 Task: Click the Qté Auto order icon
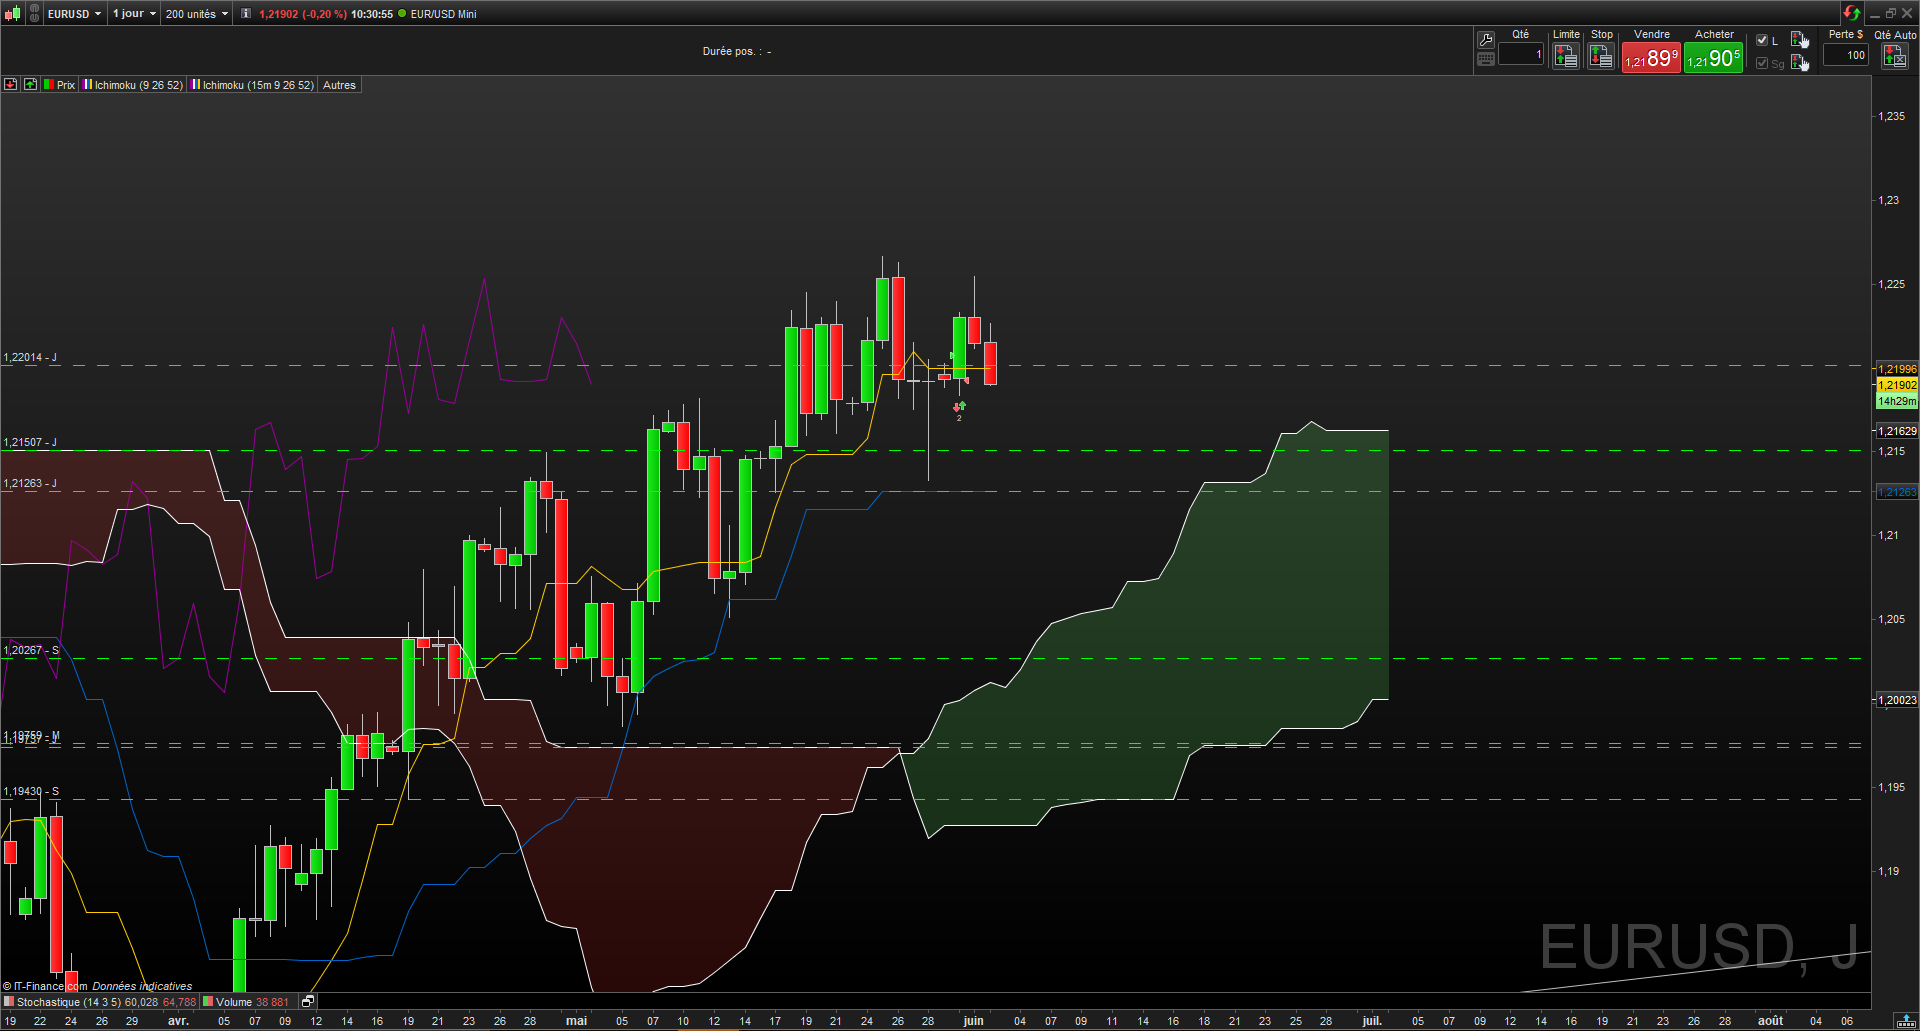(x=1894, y=58)
